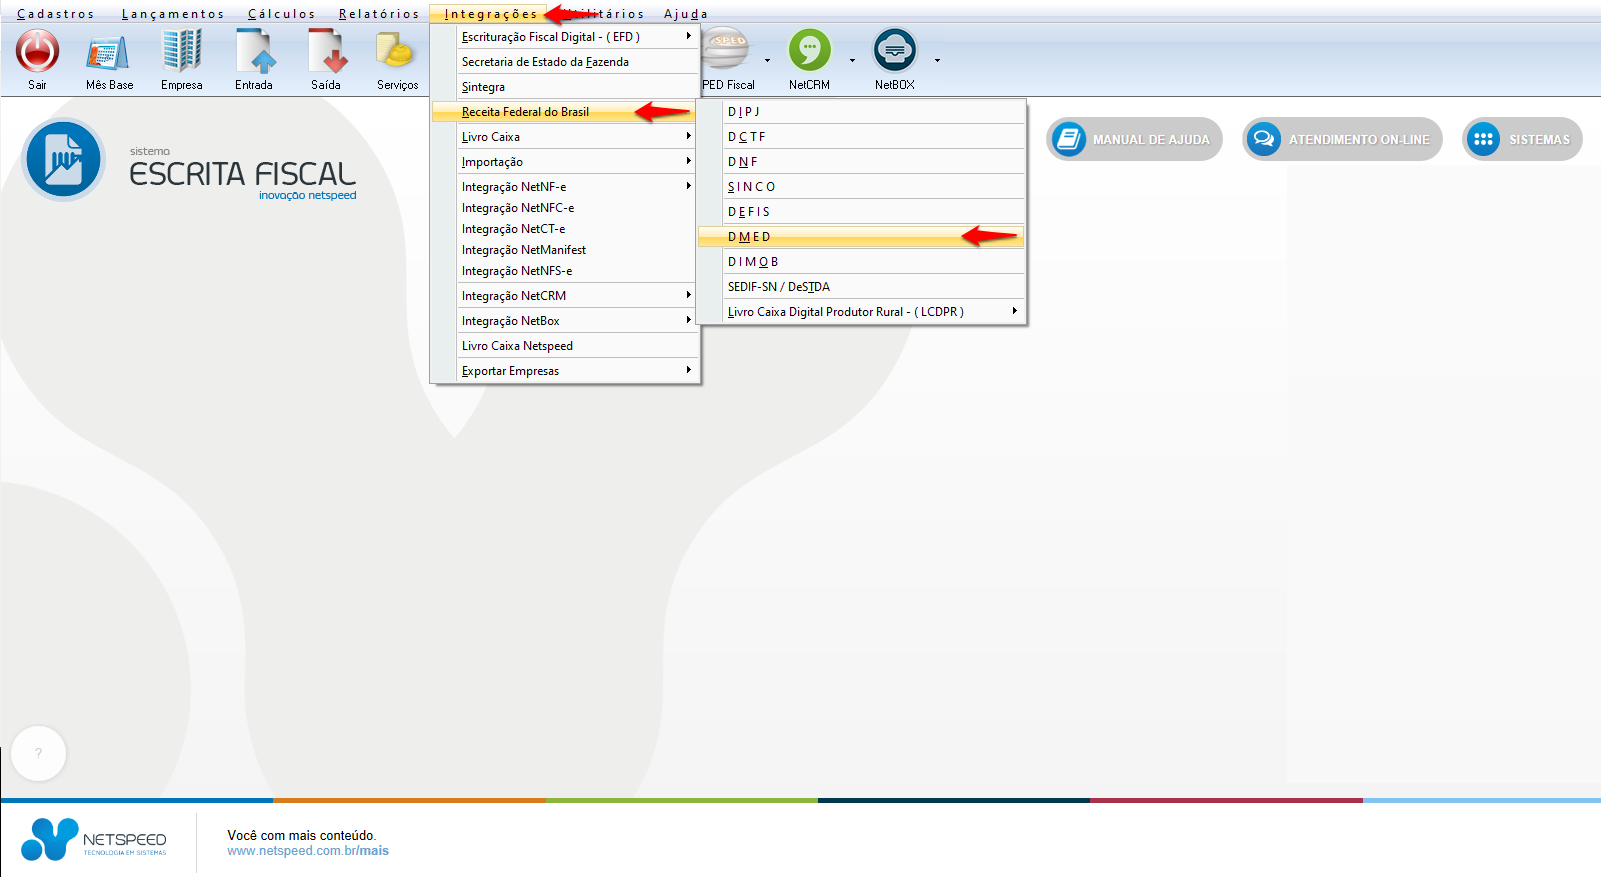Viewport: 1601px width, 877px height.
Task: Choose Integração NetNFC-e menu entry
Action: pyautogui.click(x=565, y=208)
